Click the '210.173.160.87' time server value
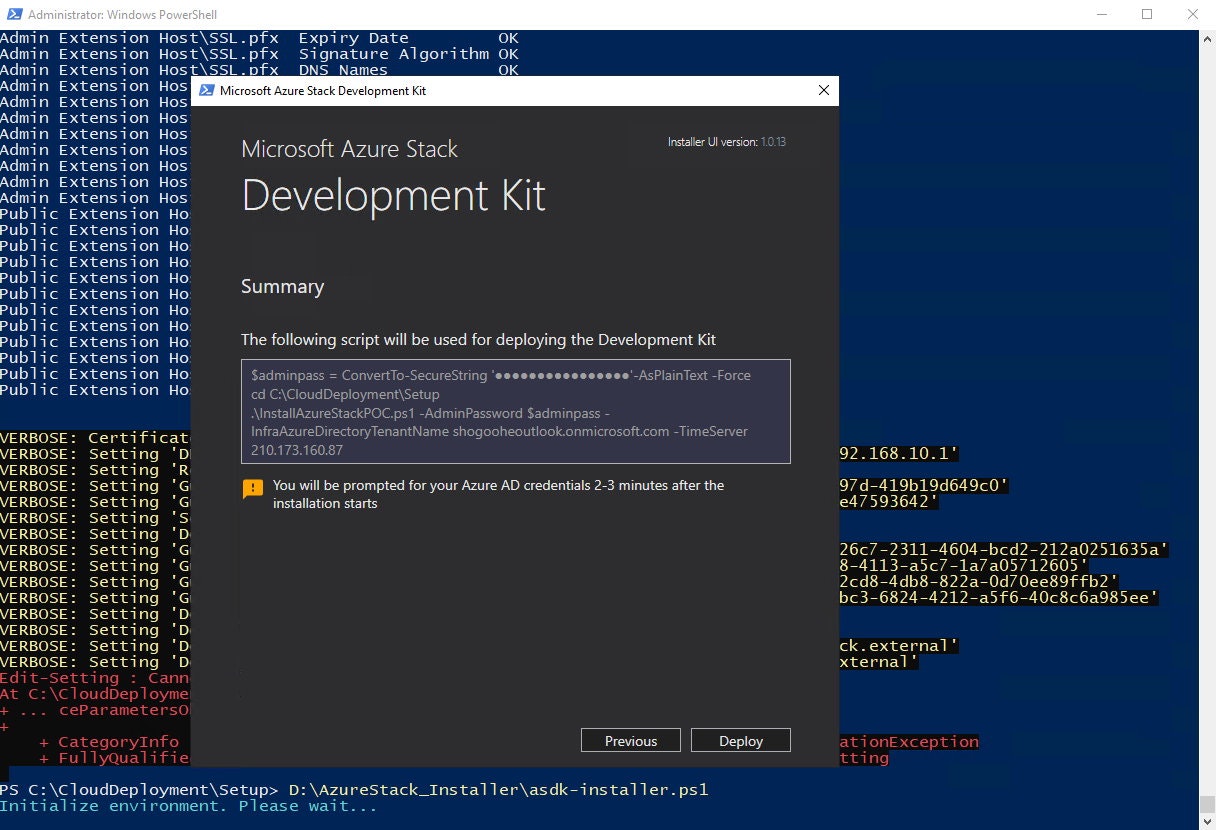 click(297, 450)
